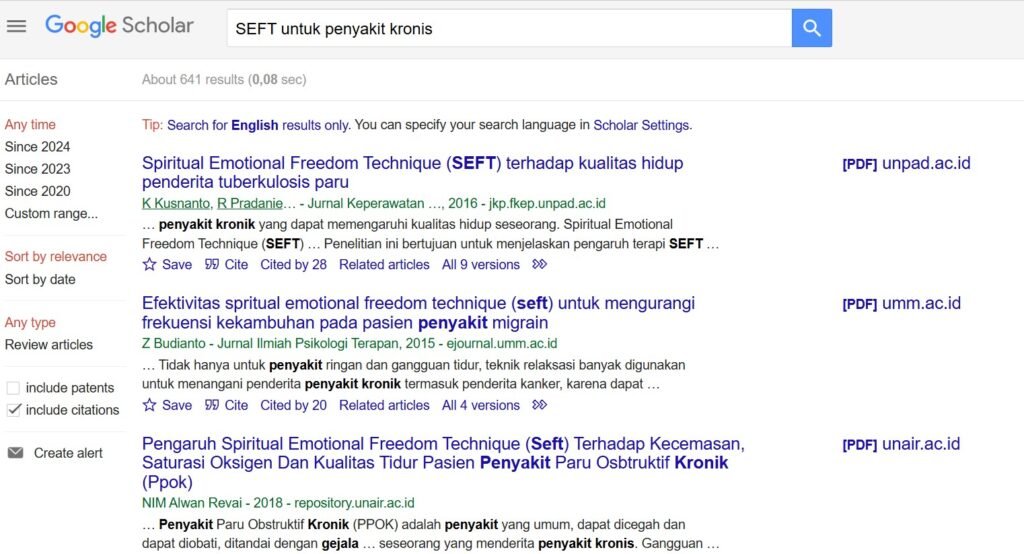
Task: Click the star Save icon for tuberkulosis paru result
Action: point(150,265)
